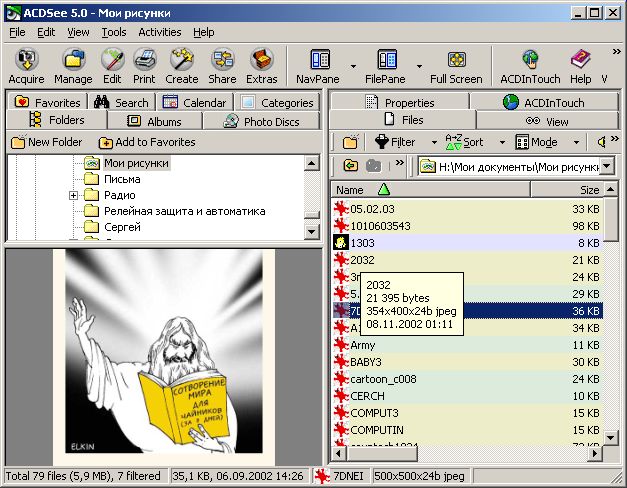The width and height of the screenshot is (627, 488).
Task: Click the new folder icon in Files toolbar
Action: (x=350, y=142)
